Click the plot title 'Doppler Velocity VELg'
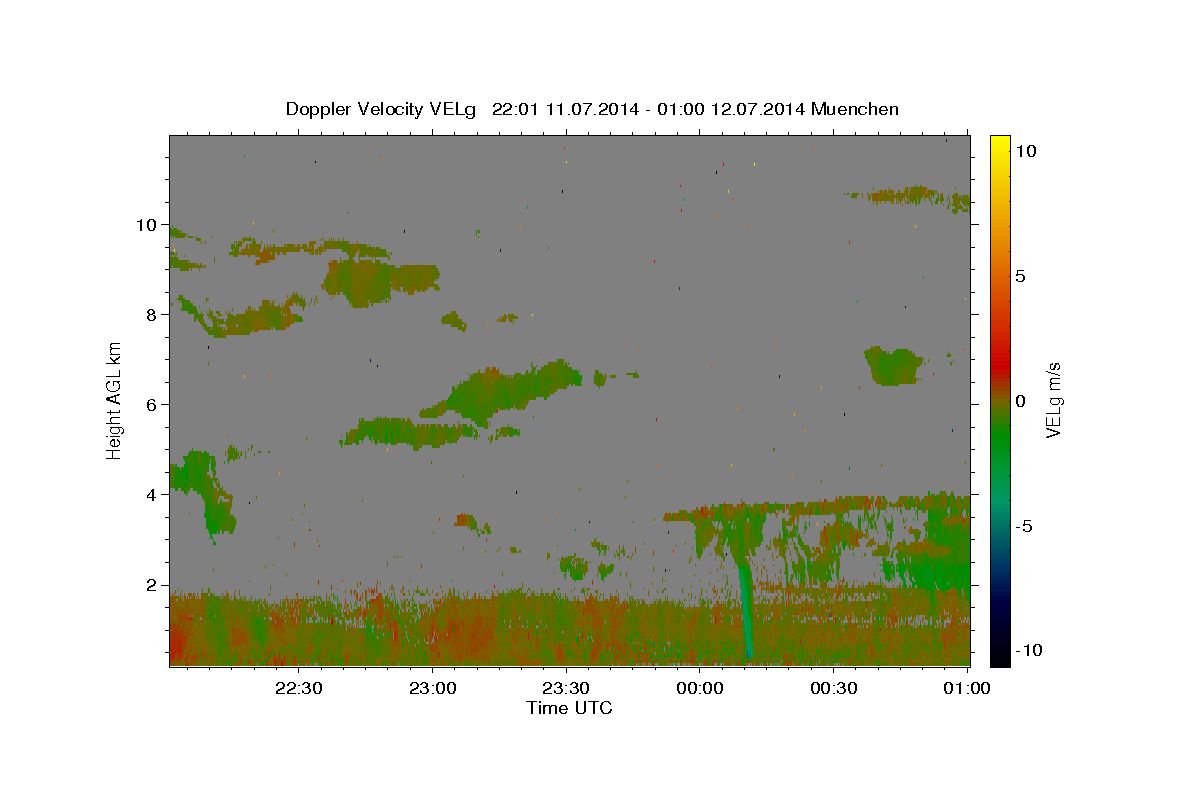 (x=381, y=109)
